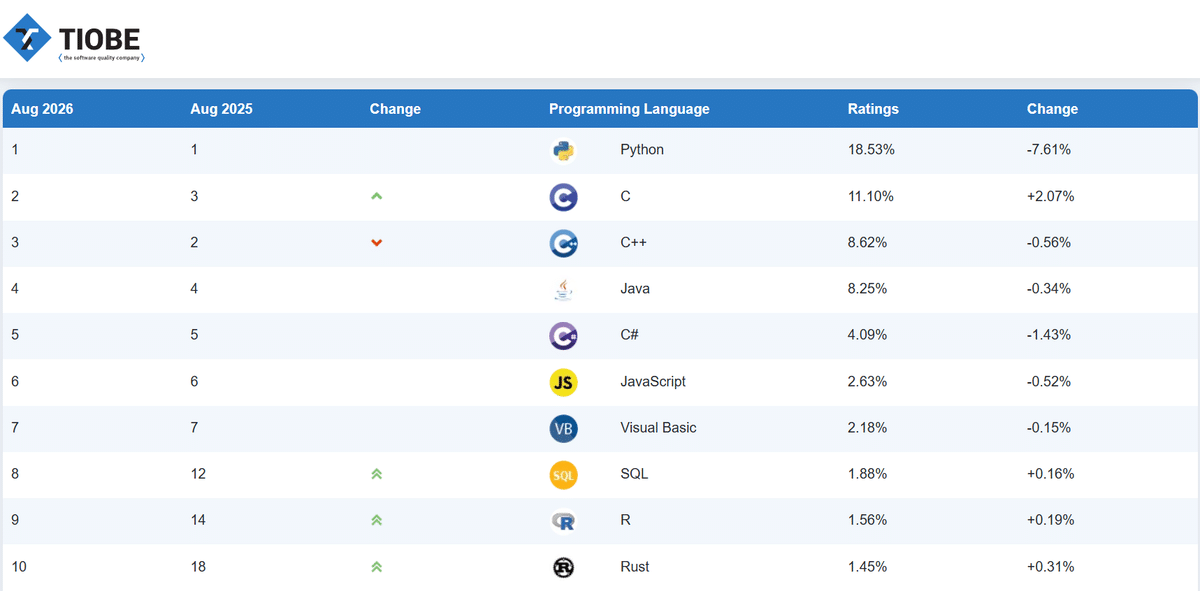
Task: Select the C# language name
Action: 629,335
